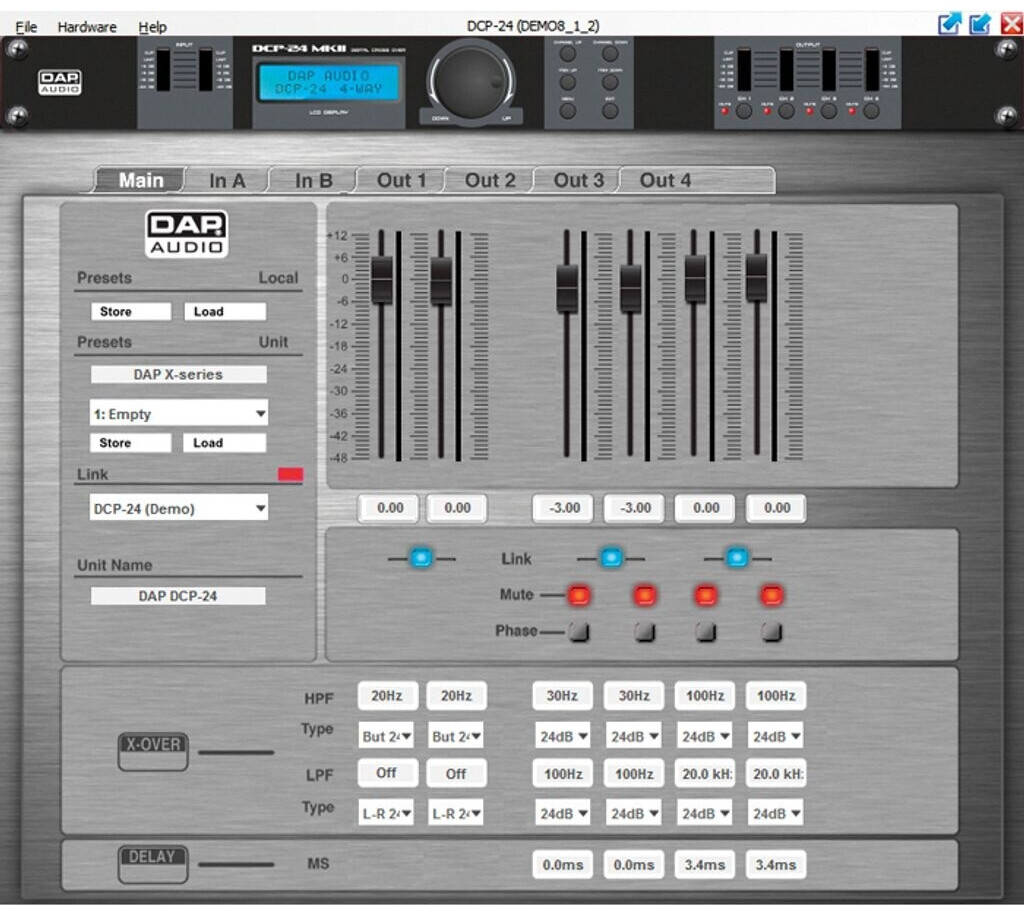Switch to the Out 3 tab
Image resolution: width=1024 pixels, height=906 pixels.
[x=578, y=180]
